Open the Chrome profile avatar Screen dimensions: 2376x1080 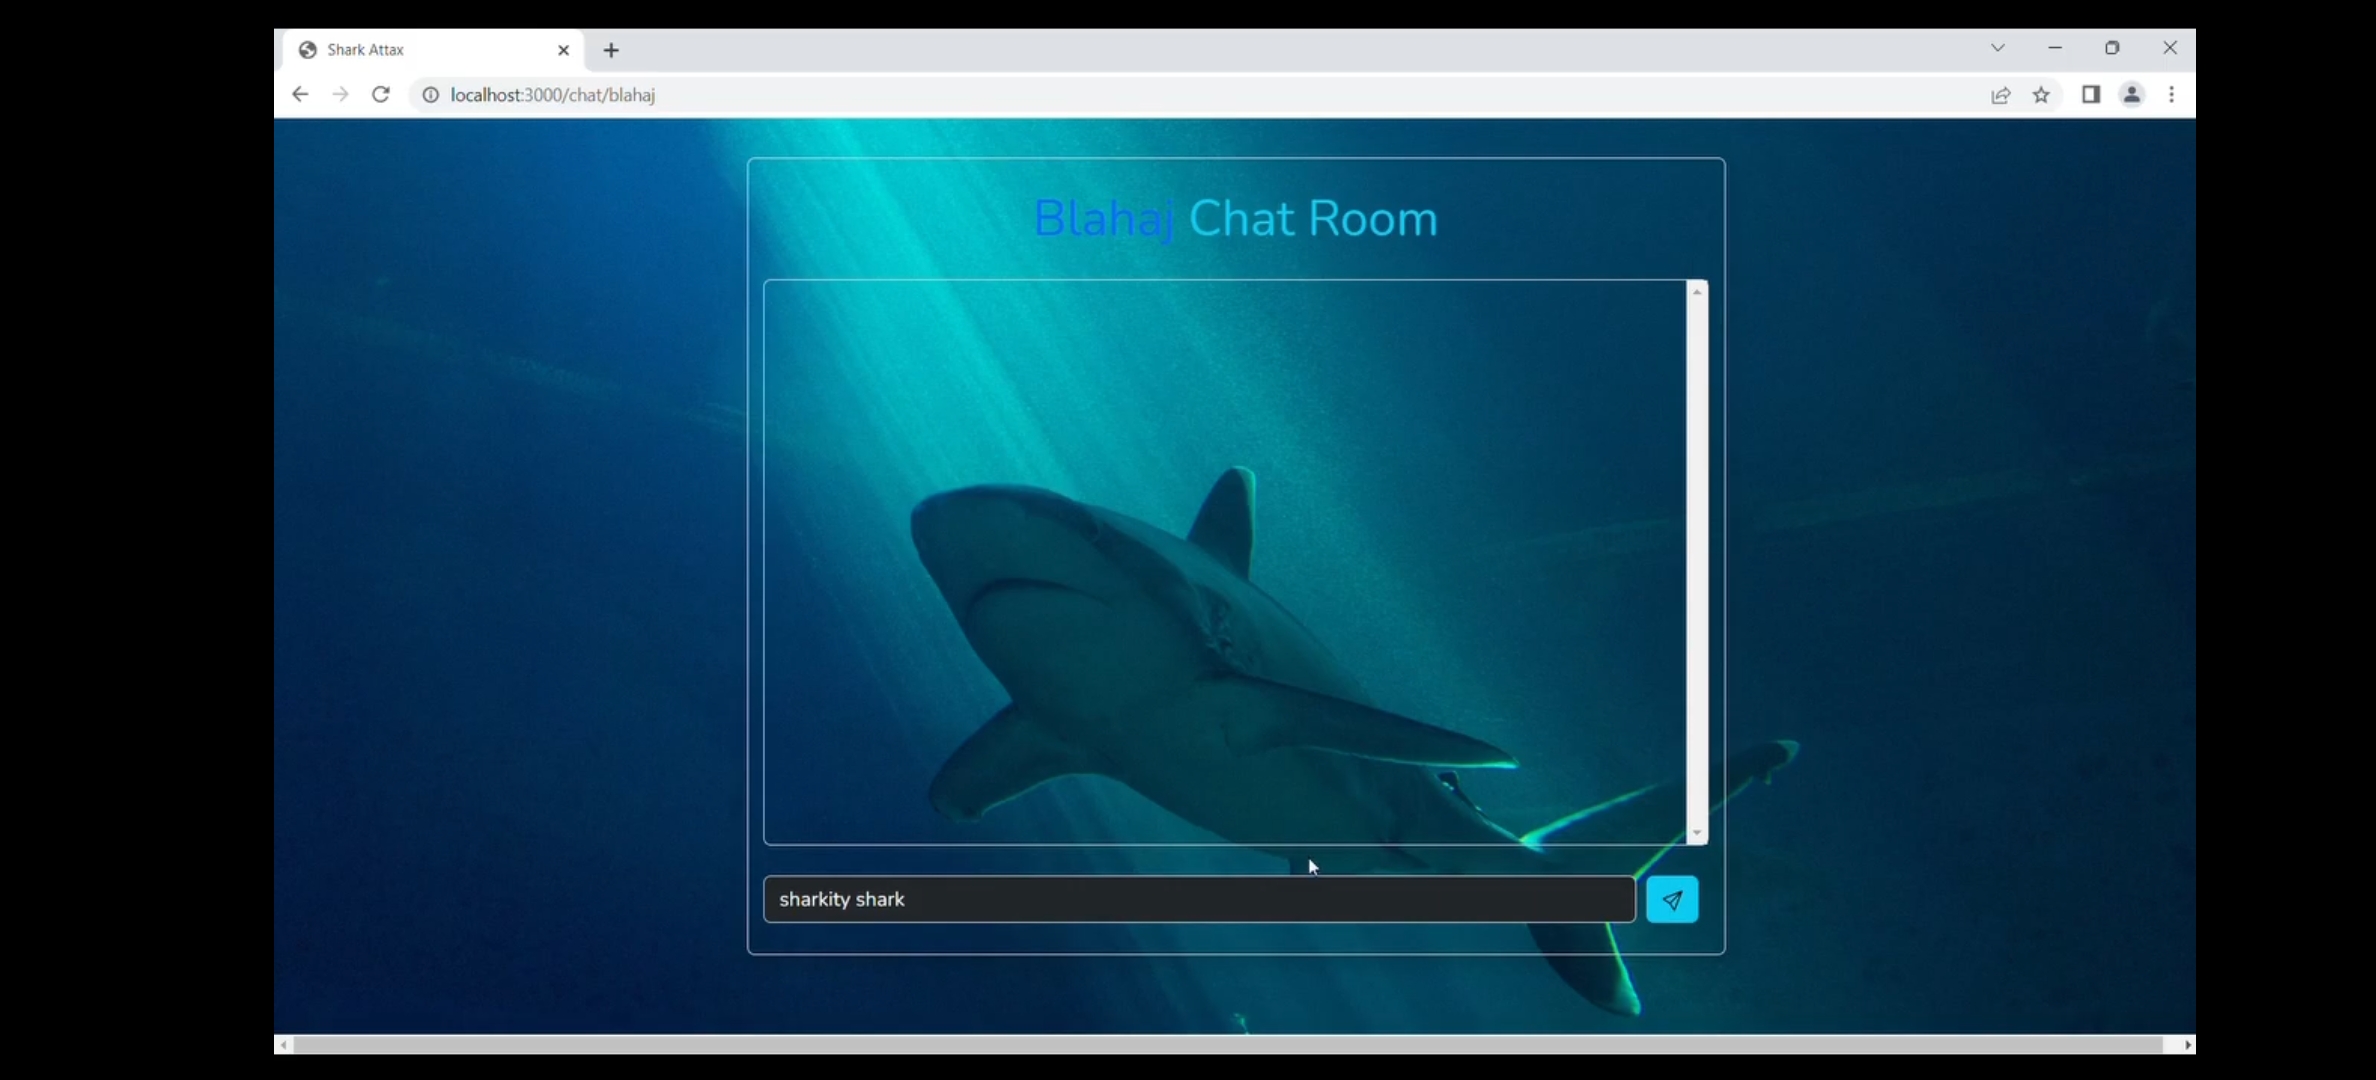(x=2131, y=94)
